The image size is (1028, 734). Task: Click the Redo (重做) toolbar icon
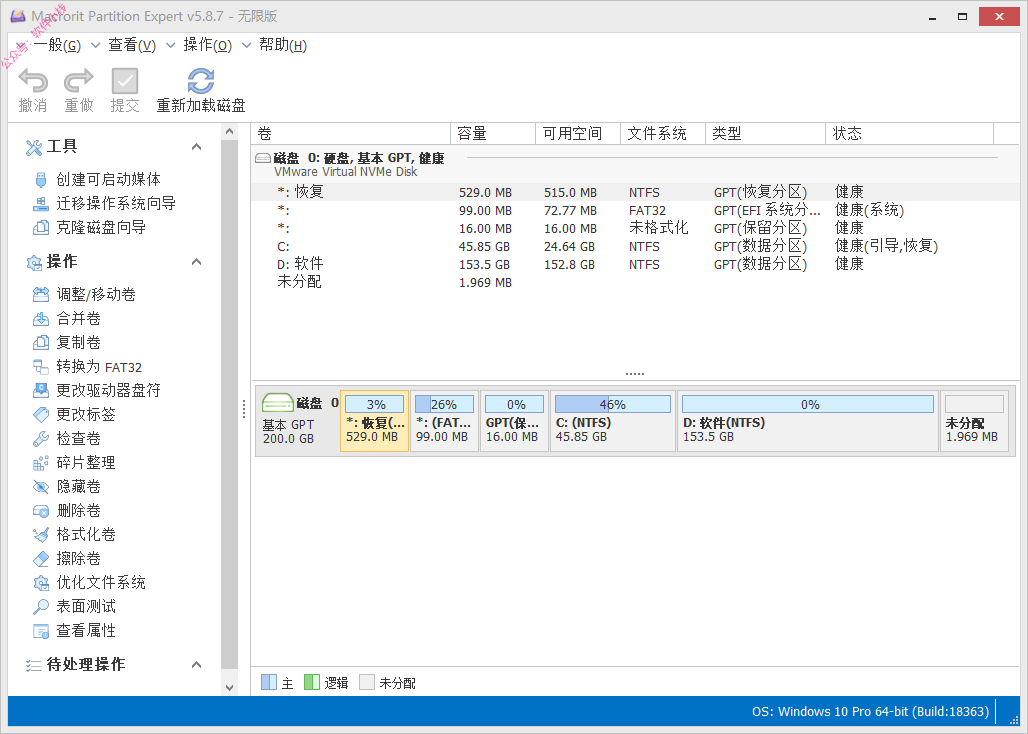[79, 81]
